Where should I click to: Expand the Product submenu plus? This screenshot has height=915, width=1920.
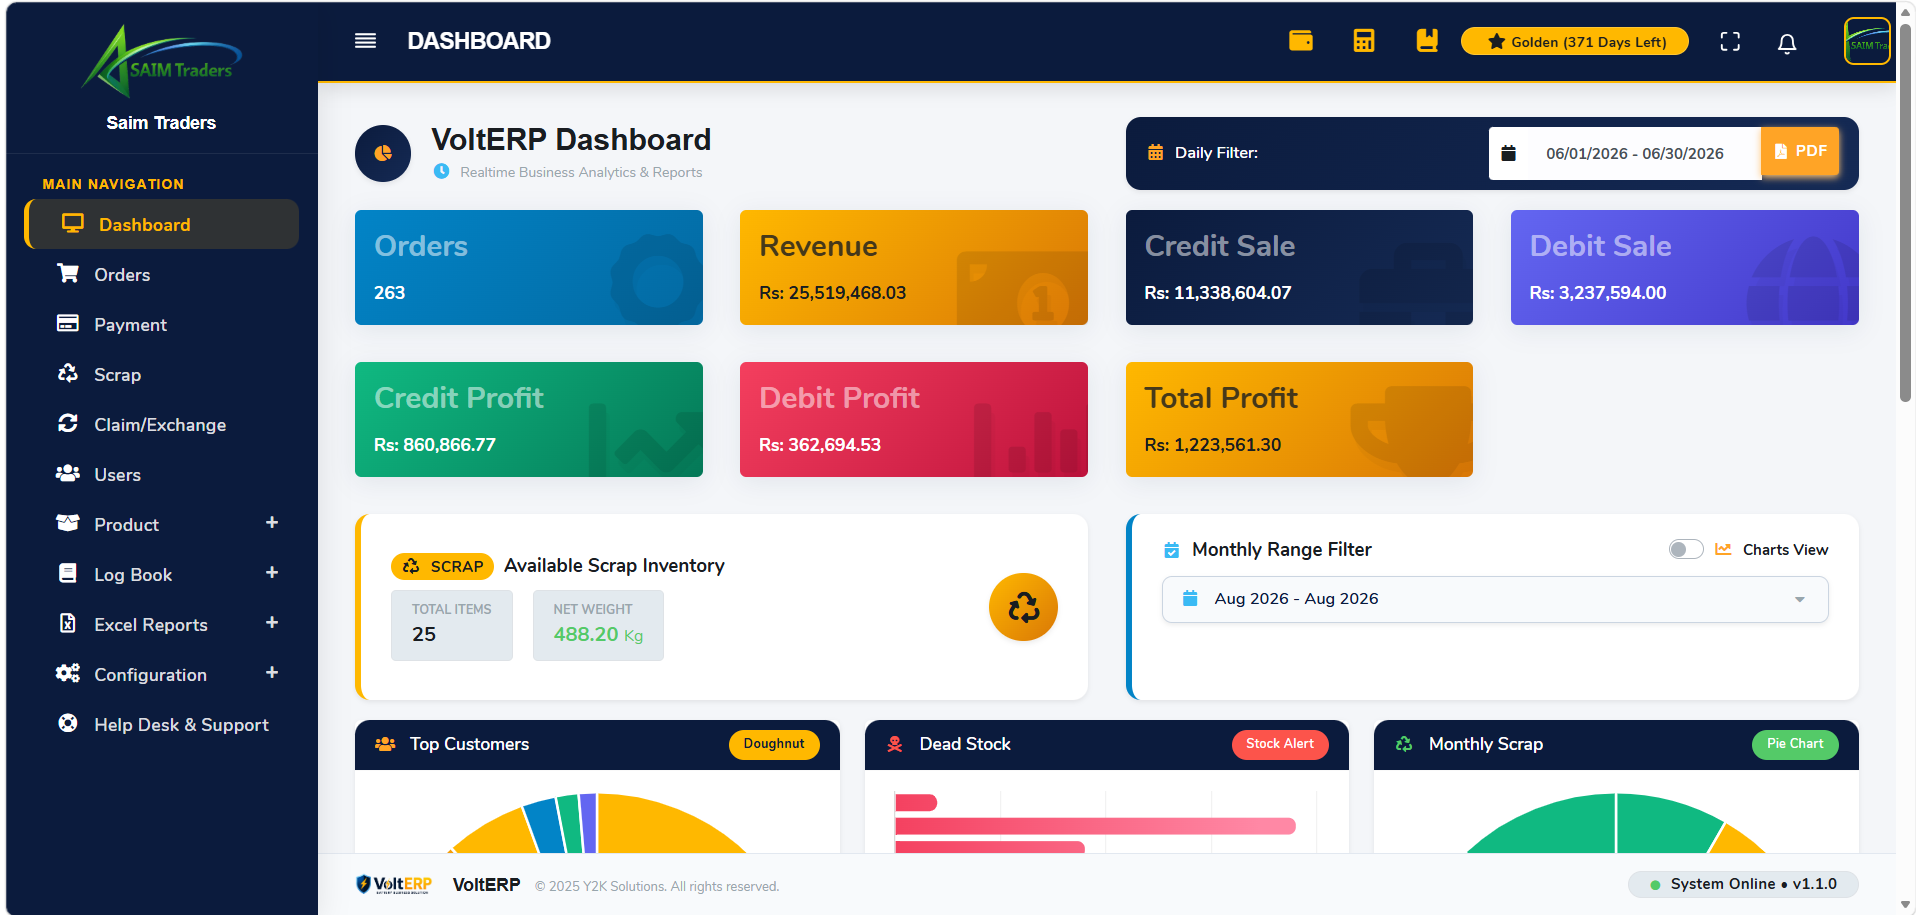click(272, 523)
